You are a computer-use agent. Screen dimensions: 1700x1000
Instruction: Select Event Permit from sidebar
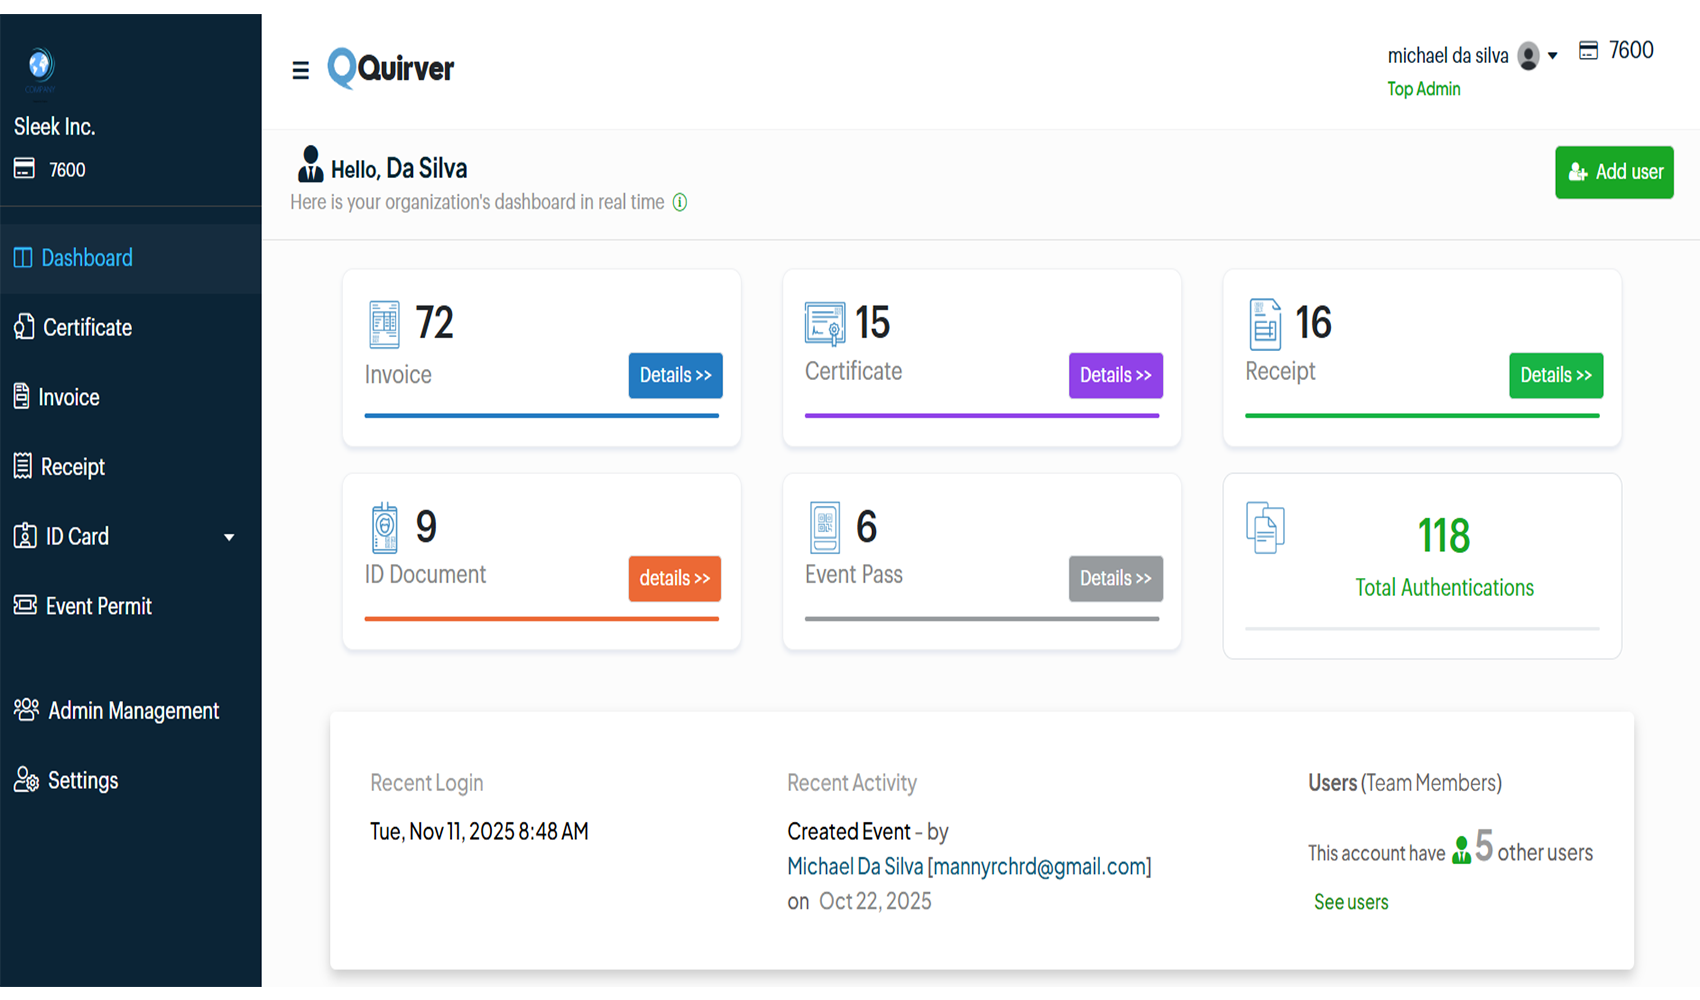tap(98, 606)
